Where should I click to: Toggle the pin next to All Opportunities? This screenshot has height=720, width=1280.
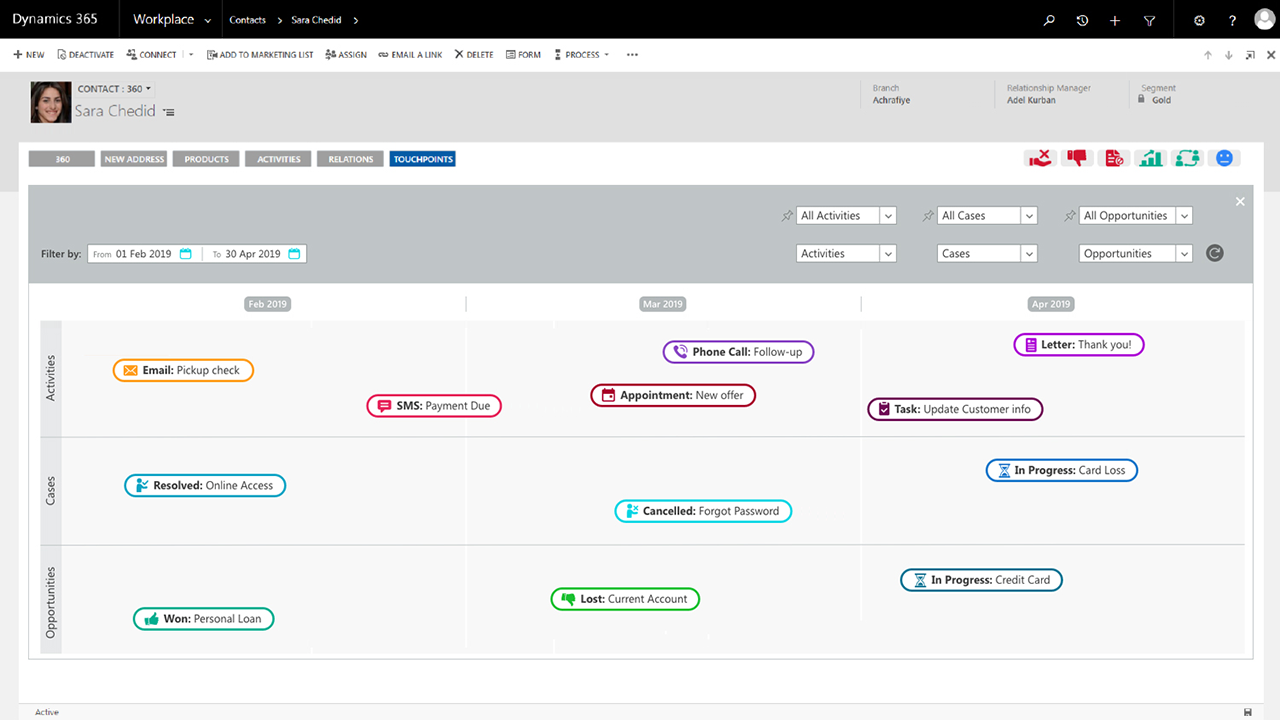(x=1070, y=216)
